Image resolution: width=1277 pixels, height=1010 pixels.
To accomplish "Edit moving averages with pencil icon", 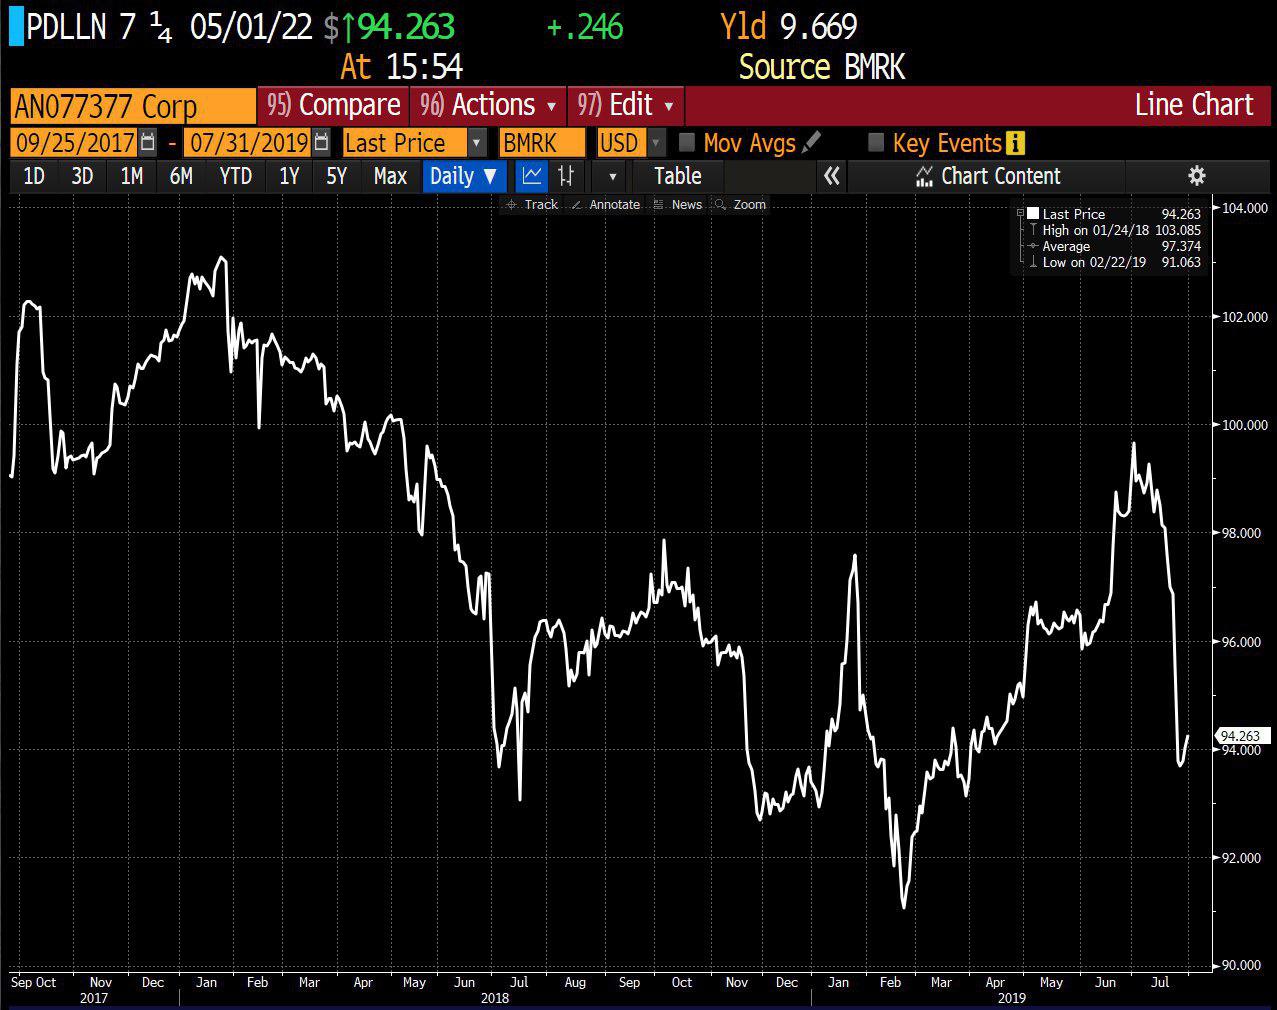I will pyautogui.click(x=812, y=143).
